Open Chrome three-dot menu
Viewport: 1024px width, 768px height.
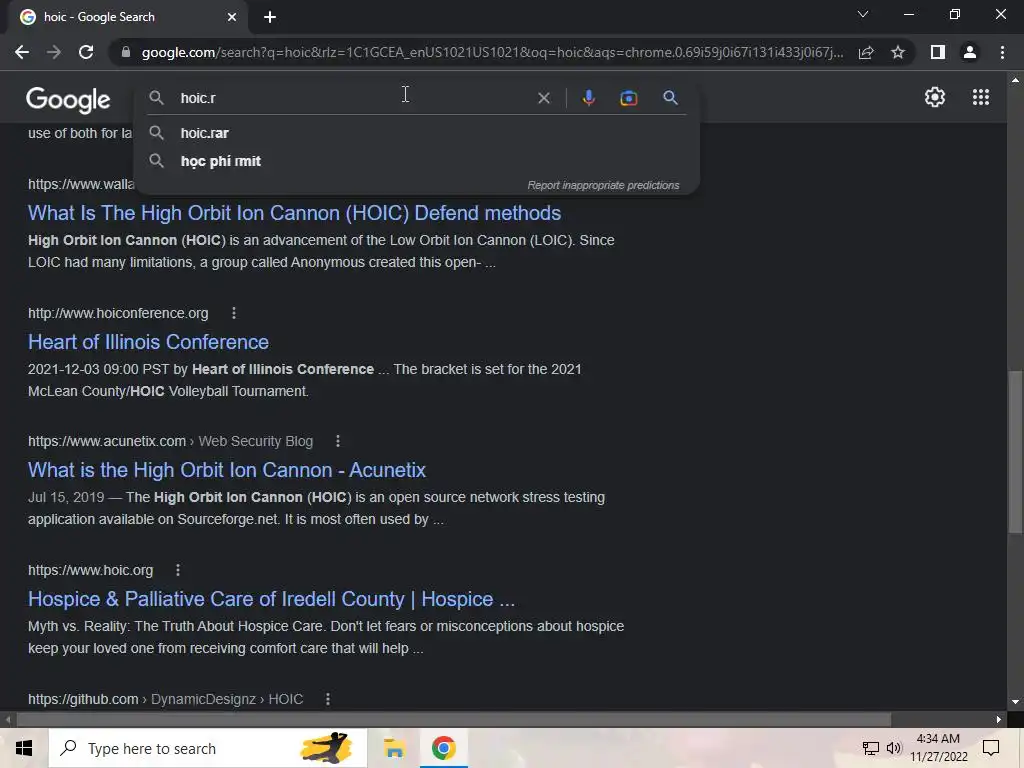pos(1002,52)
